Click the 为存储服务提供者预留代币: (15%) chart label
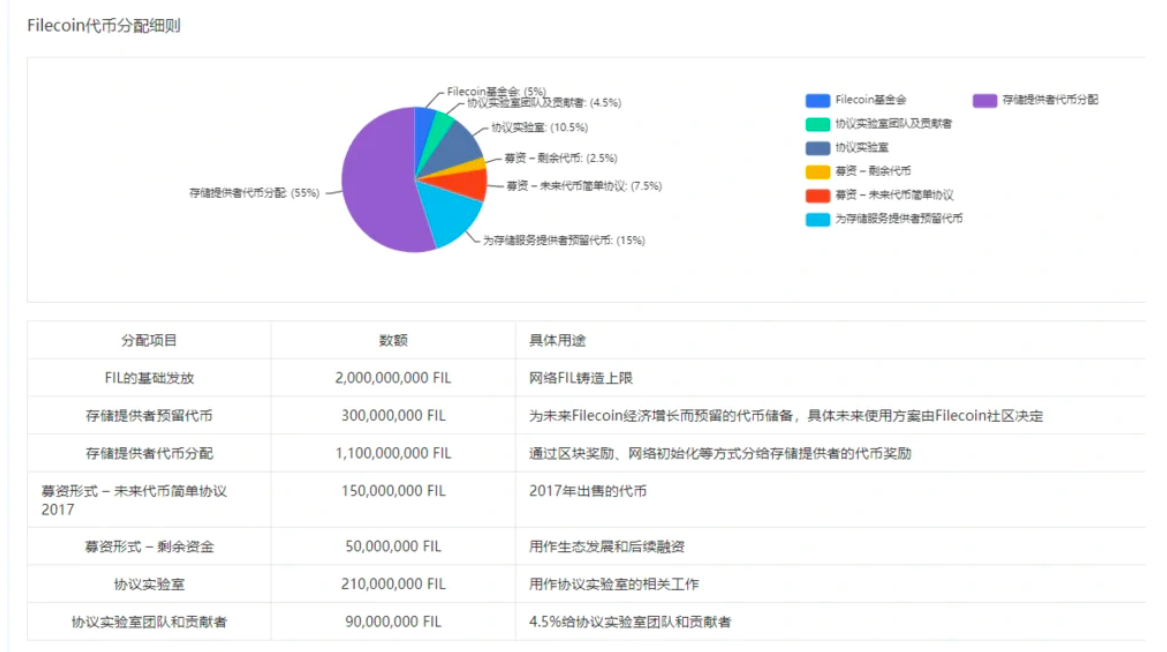 [563, 240]
